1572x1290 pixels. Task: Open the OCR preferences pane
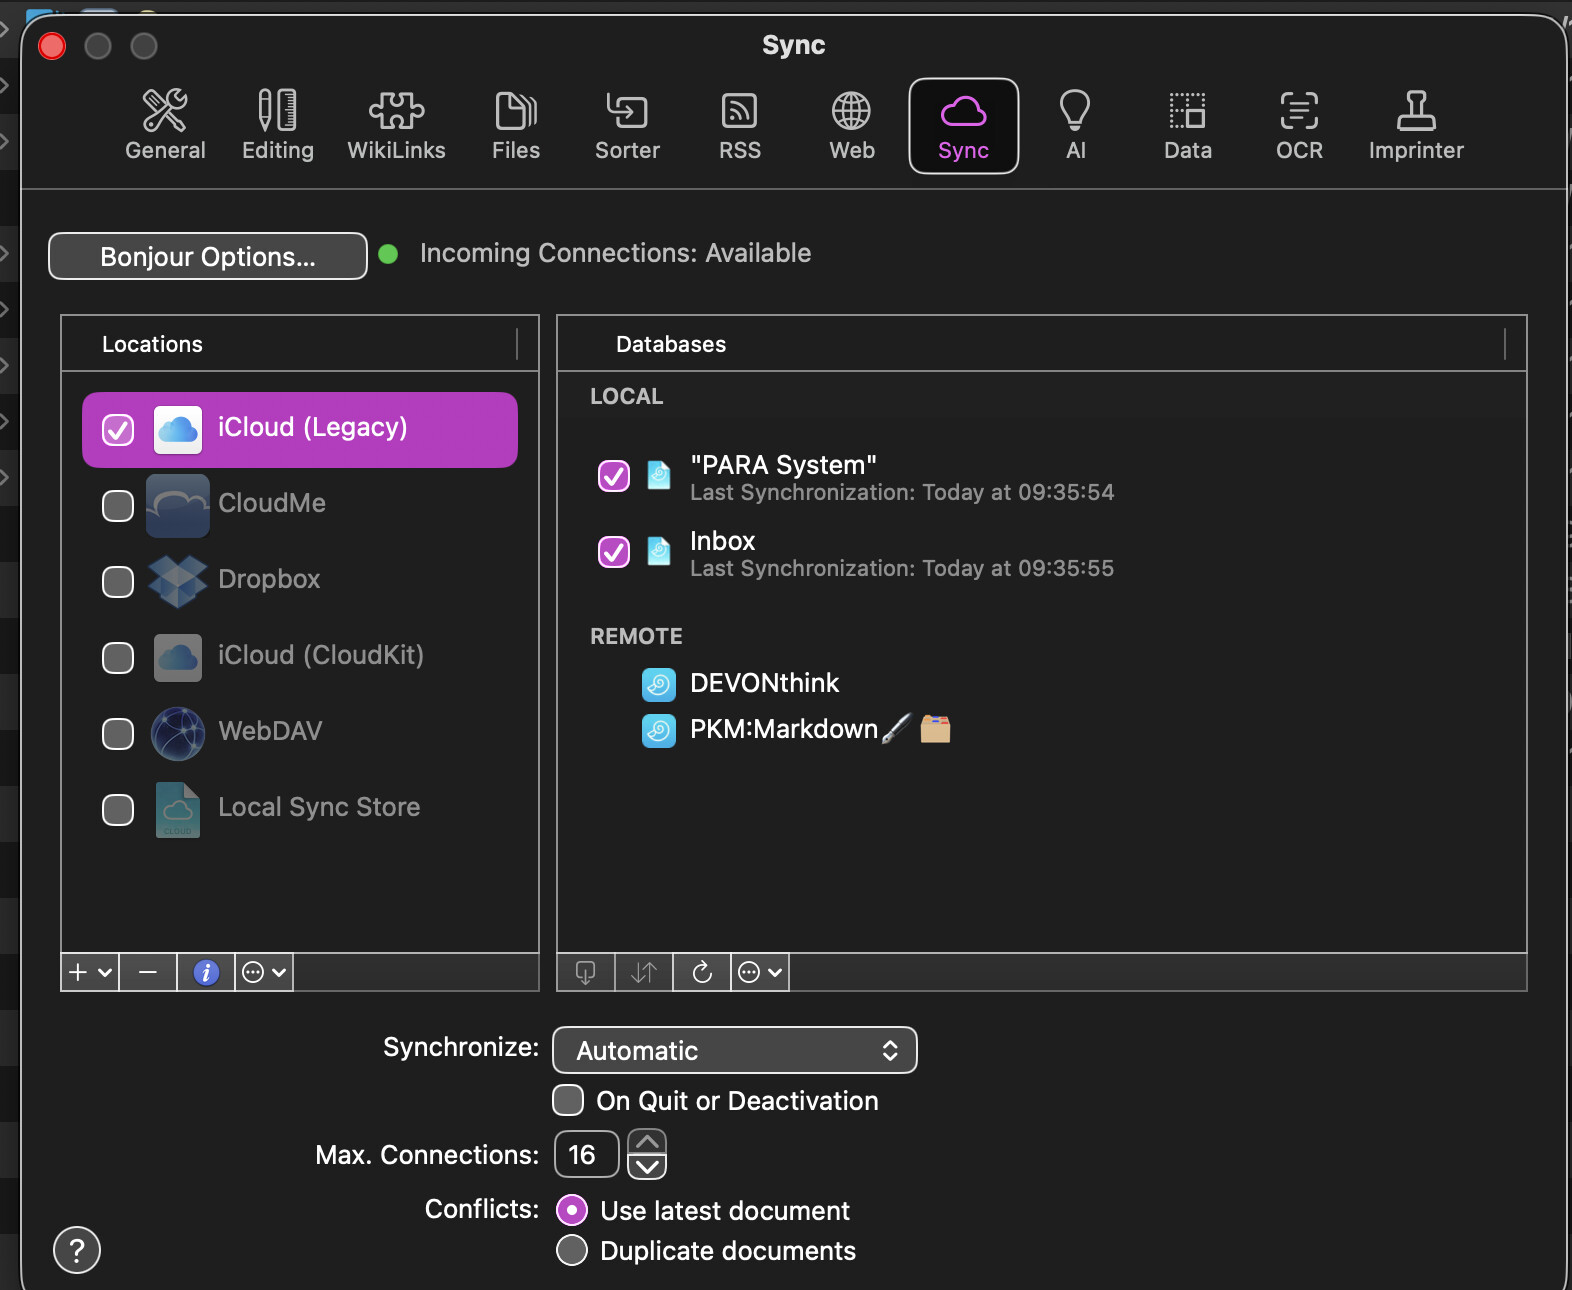pos(1299,126)
